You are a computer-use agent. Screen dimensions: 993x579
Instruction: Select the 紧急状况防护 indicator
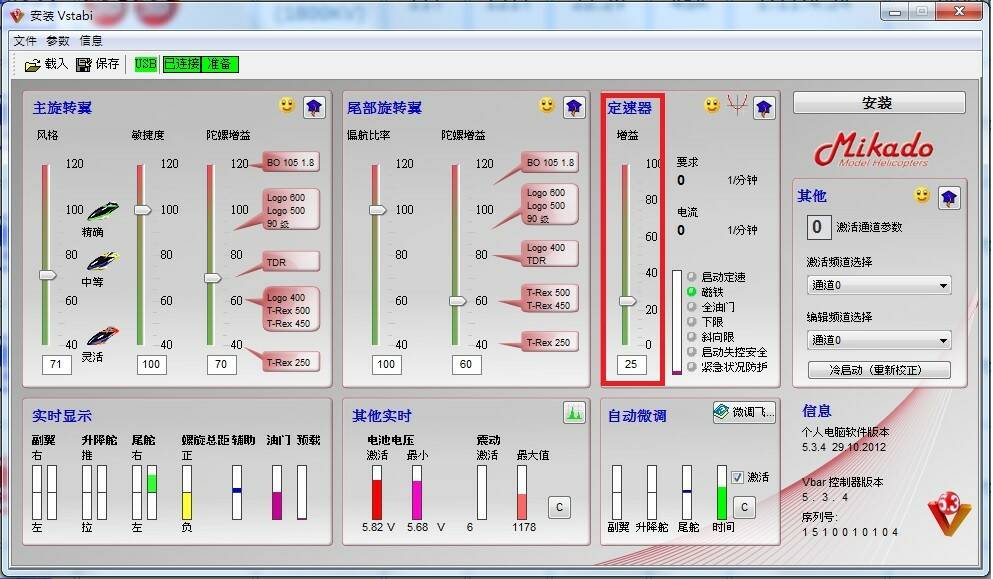pos(692,367)
